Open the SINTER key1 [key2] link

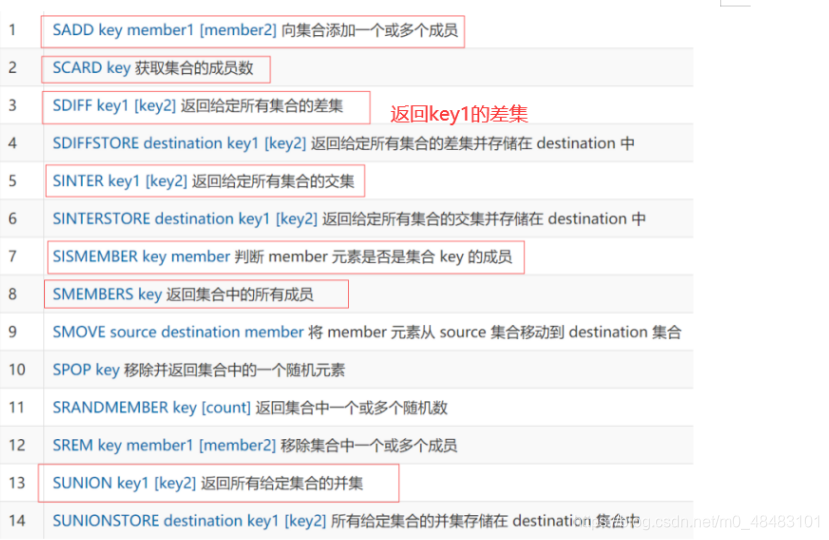(120, 181)
